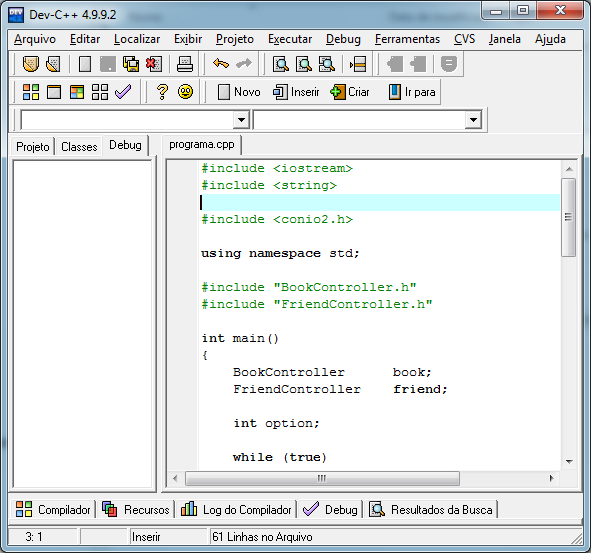This screenshot has width=591, height=553.
Task: Click Find Next, the third magnifier icon
Action: point(327,64)
